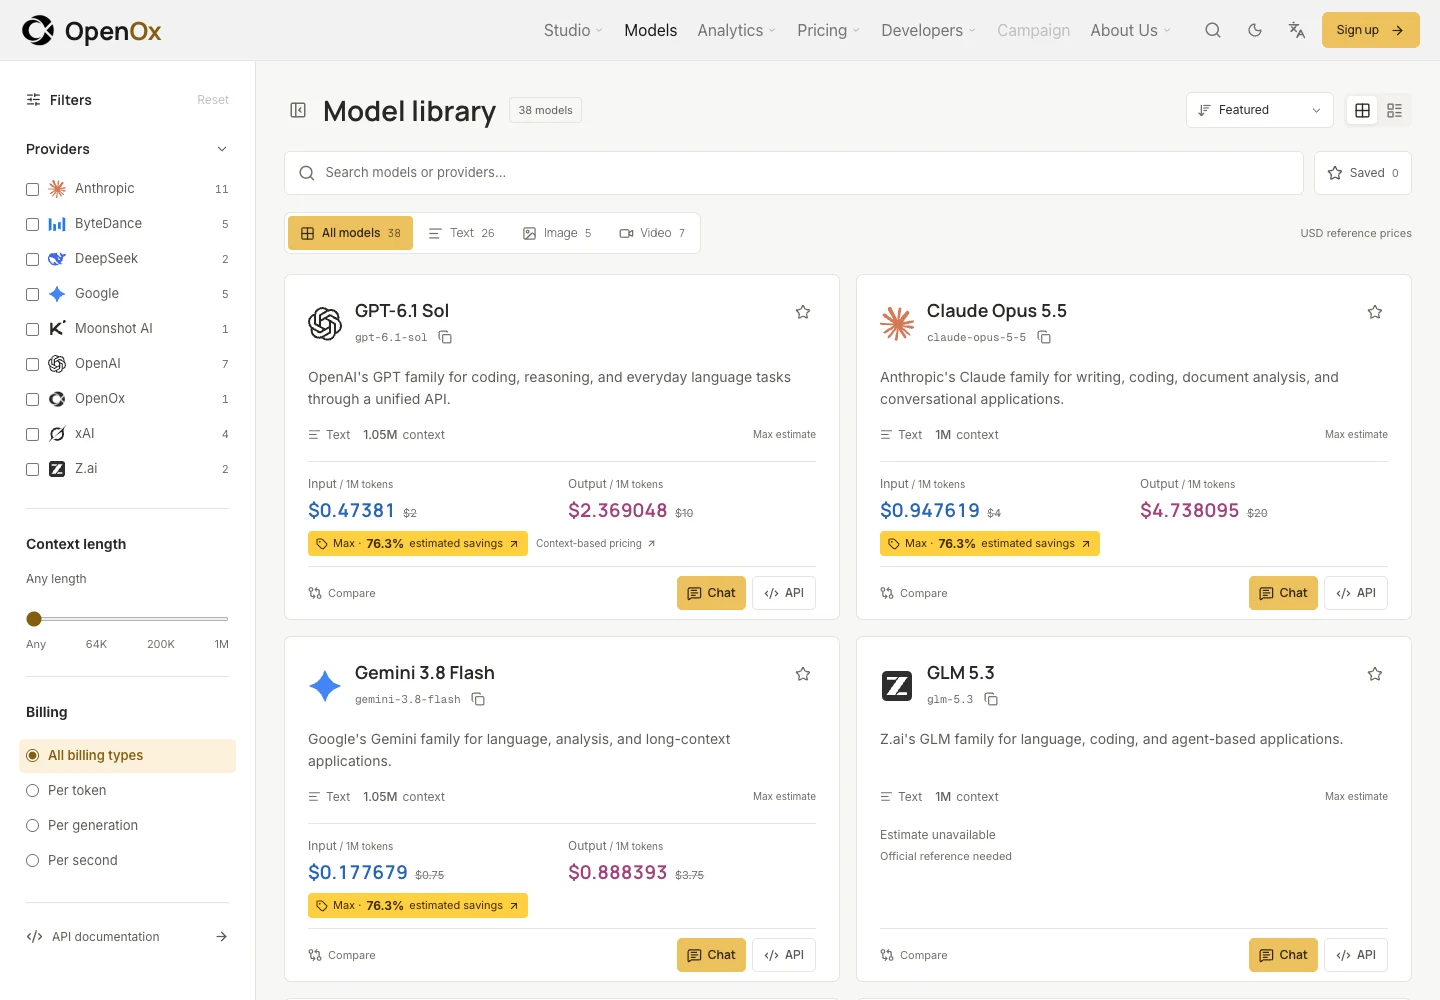Copy the gemini-3.8-flash model ID
This screenshot has height=1000, width=1440.
point(478,700)
